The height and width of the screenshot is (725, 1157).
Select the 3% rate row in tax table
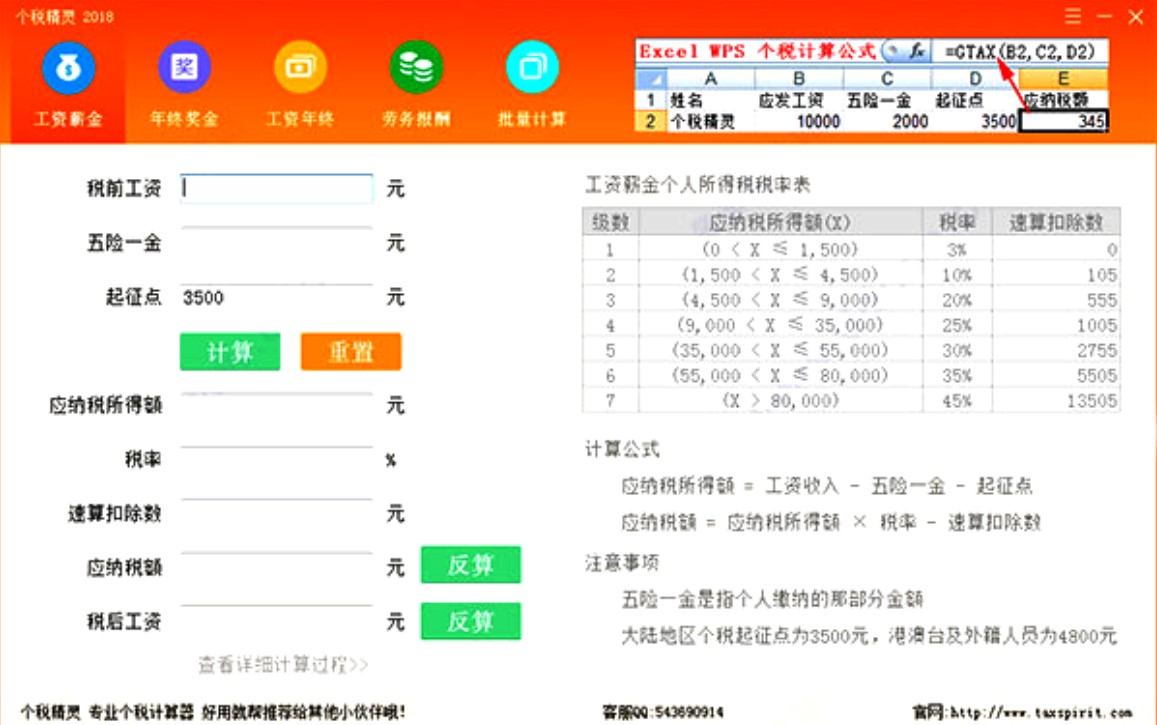tap(852, 249)
